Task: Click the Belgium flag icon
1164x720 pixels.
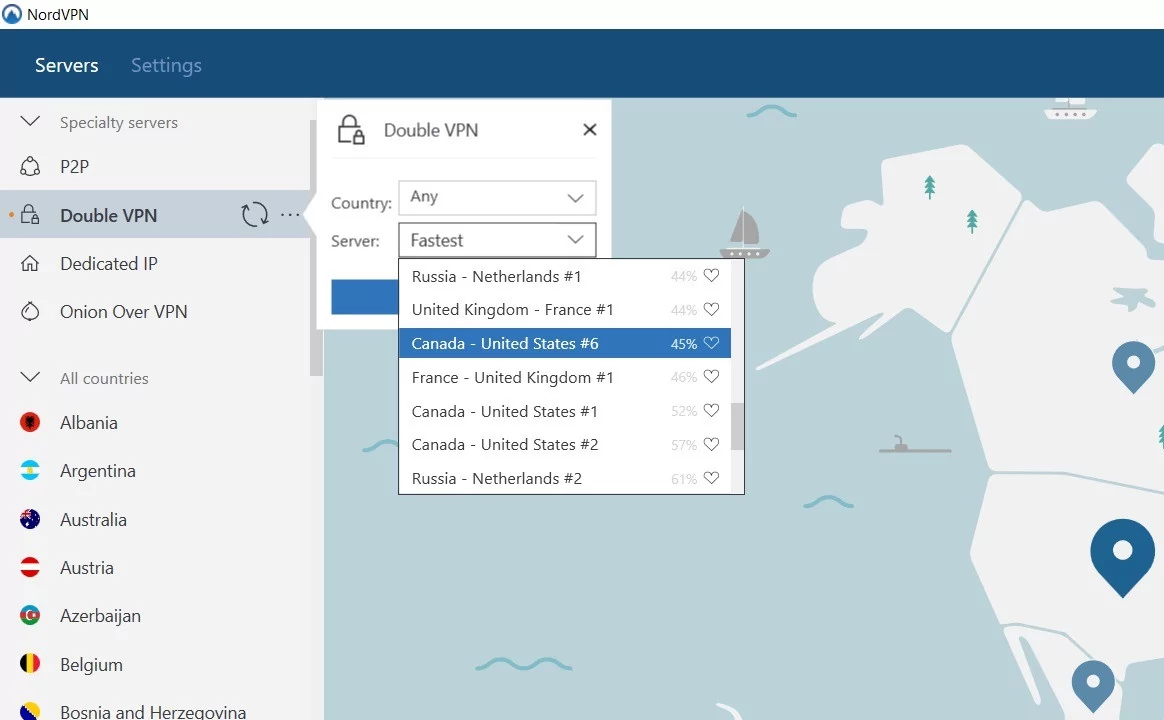Action: 30,664
